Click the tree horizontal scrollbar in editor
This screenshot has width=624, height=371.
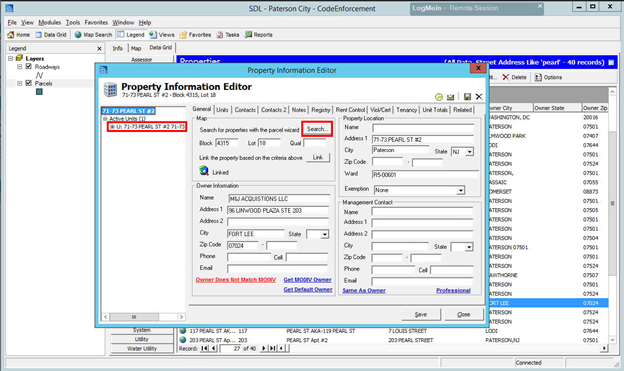point(143,317)
